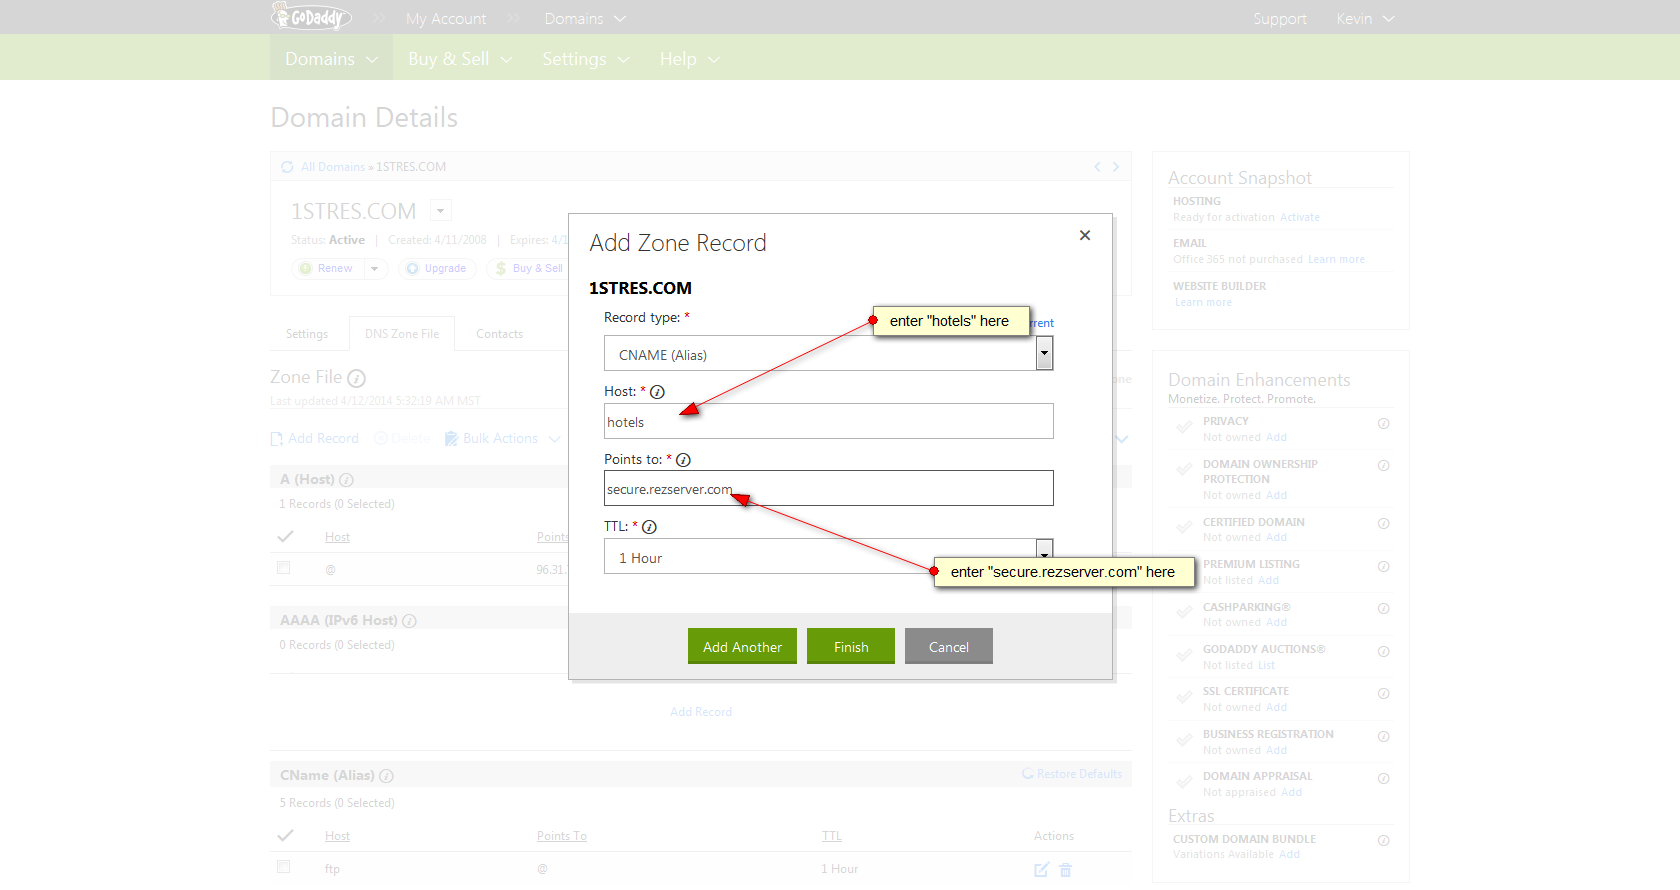Open the Bulk Actions dropdown
This screenshot has height=890, width=1680.
[502, 438]
